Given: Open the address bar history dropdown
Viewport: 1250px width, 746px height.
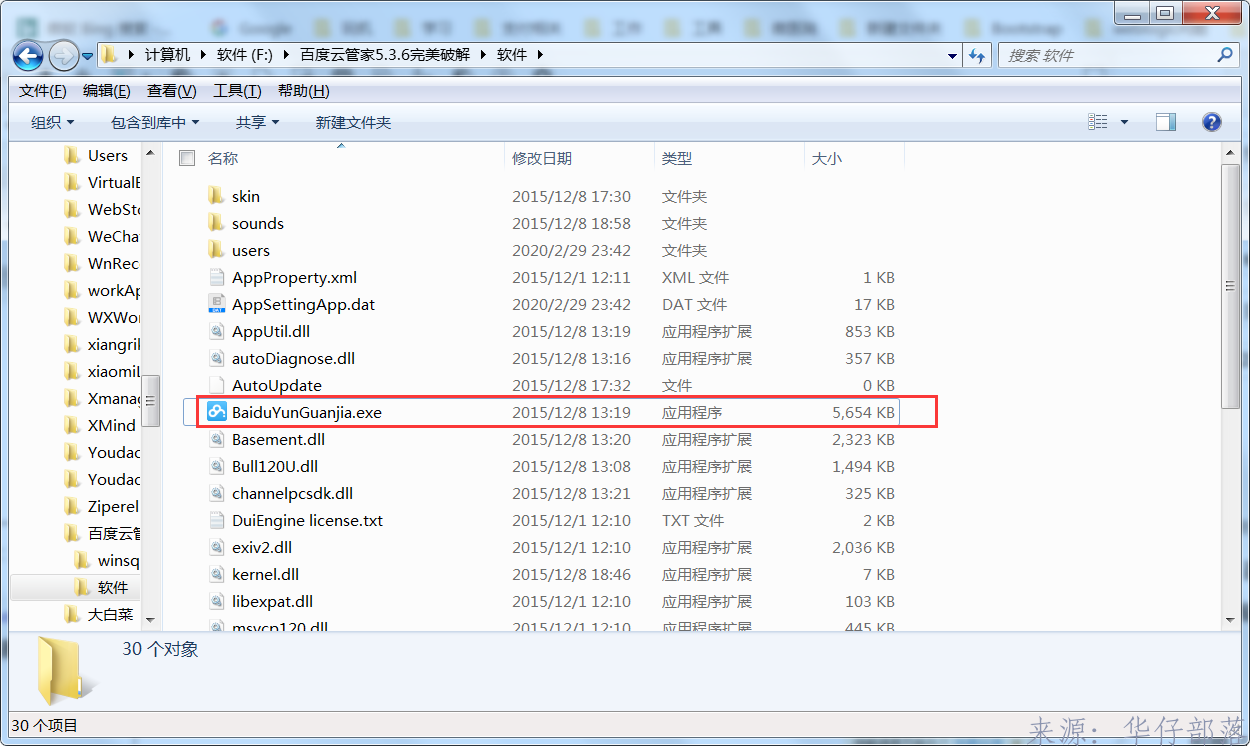Looking at the screenshot, I should [x=952, y=56].
